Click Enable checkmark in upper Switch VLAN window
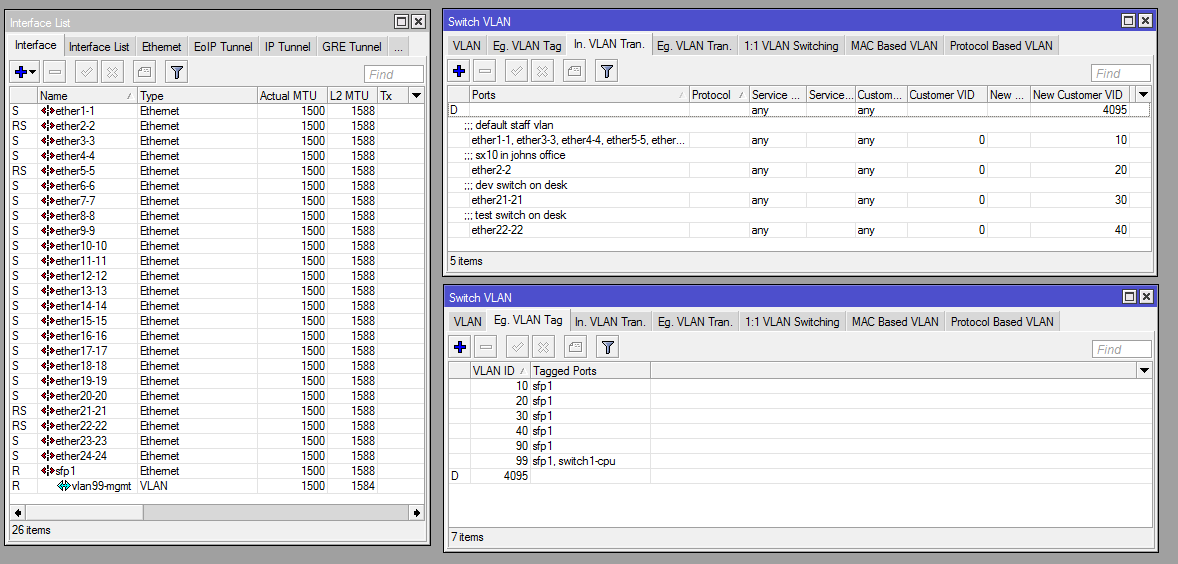The height and width of the screenshot is (564, 1178). [516, 71]
